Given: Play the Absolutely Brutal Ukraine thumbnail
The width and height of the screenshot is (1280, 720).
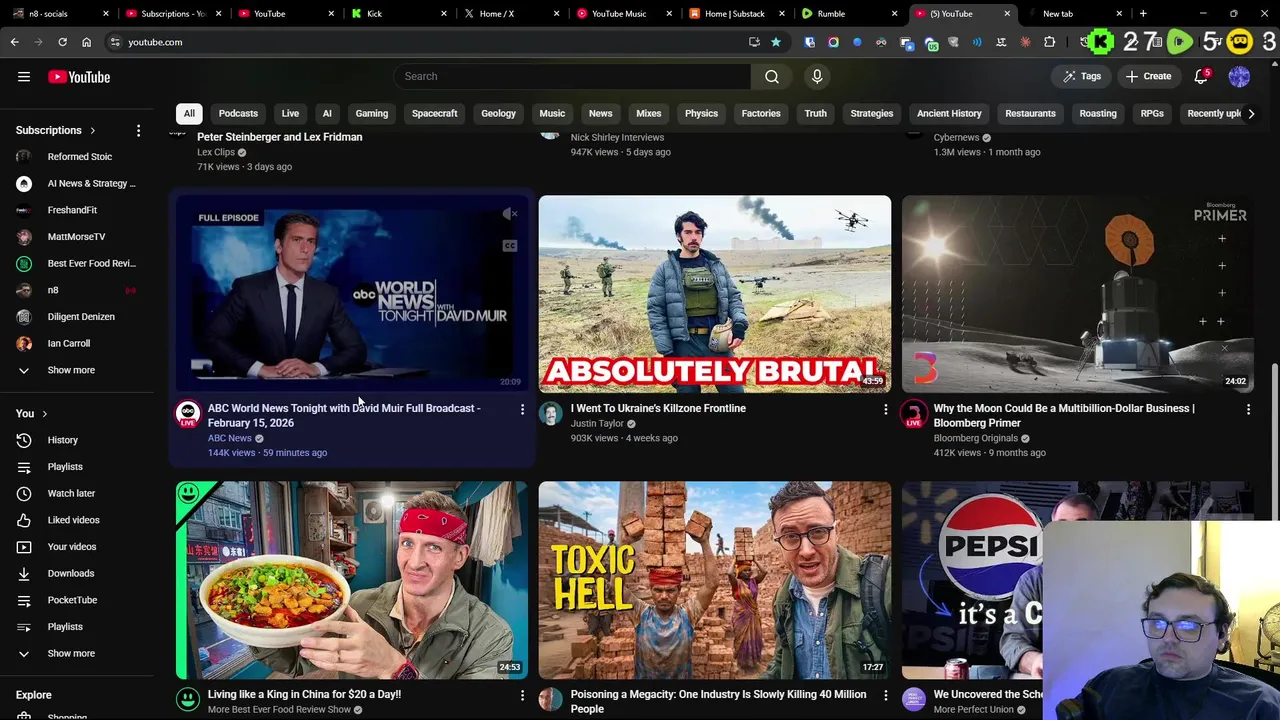Looking at the screenshot, I should coord(714,294).
